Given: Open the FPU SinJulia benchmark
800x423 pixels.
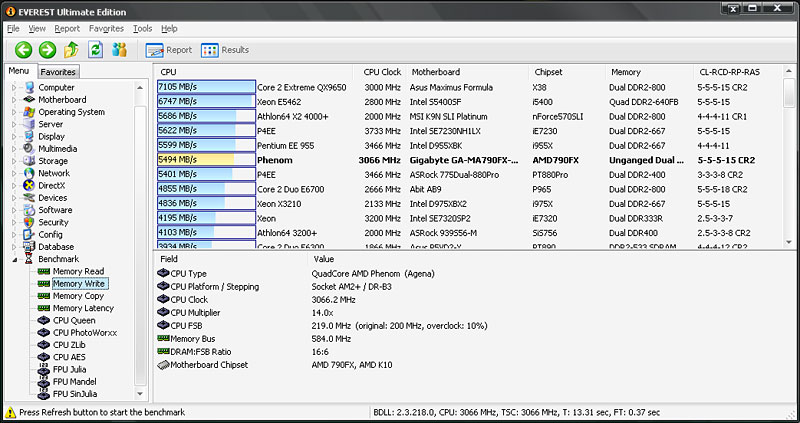Looking at the screenshot, I should pyautogui.click(x=75, y=393).
